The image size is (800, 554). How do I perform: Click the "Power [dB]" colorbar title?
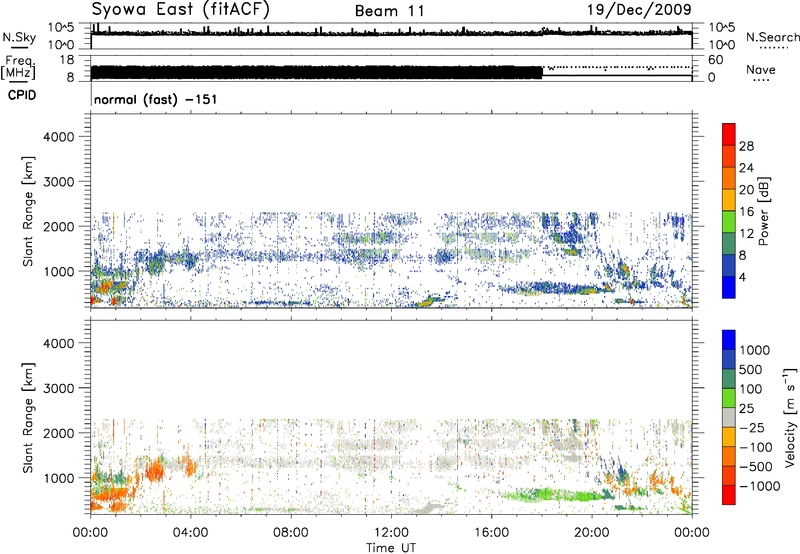[x=764, y=211]
